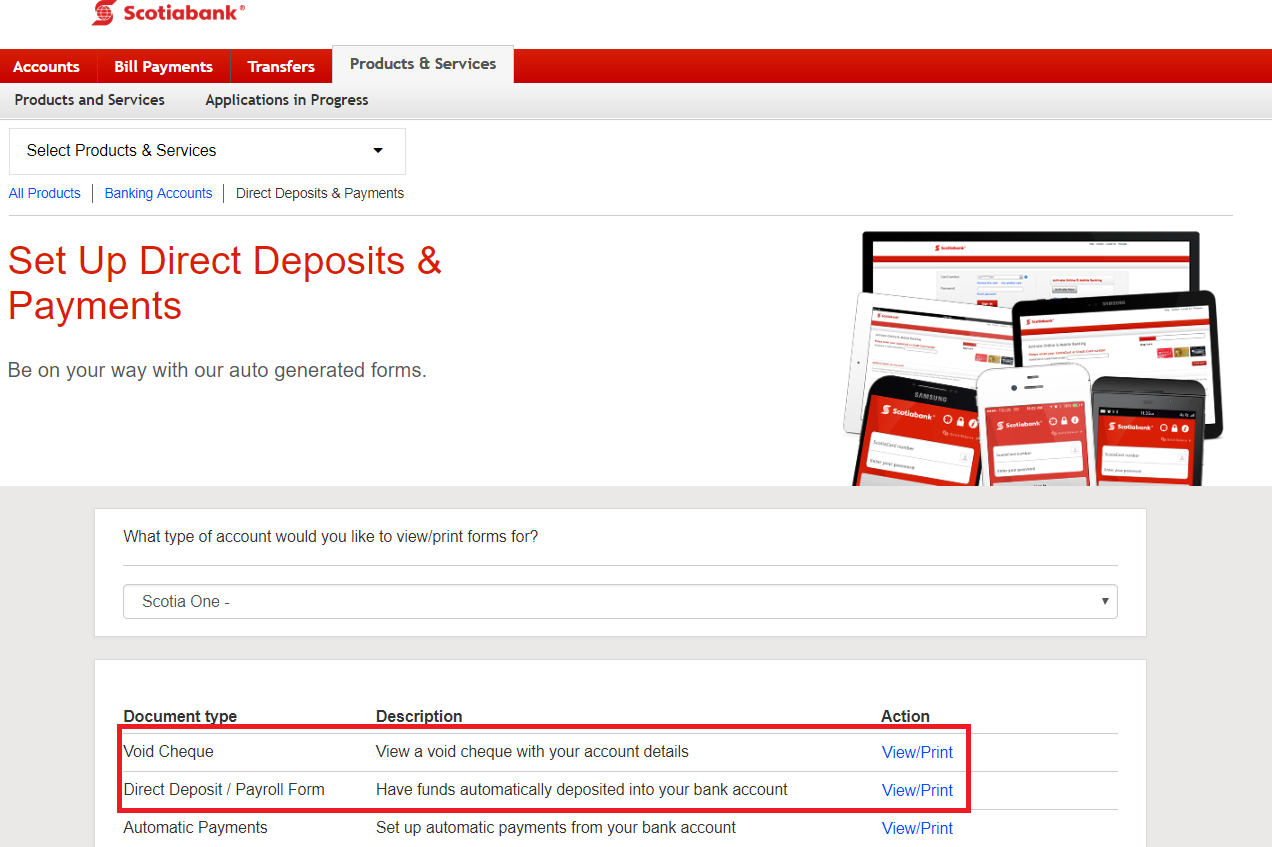Follow the All Products breadcrumb link
Image resolution: width=1272 pixels, height=847 pixels.
point(45,193)
